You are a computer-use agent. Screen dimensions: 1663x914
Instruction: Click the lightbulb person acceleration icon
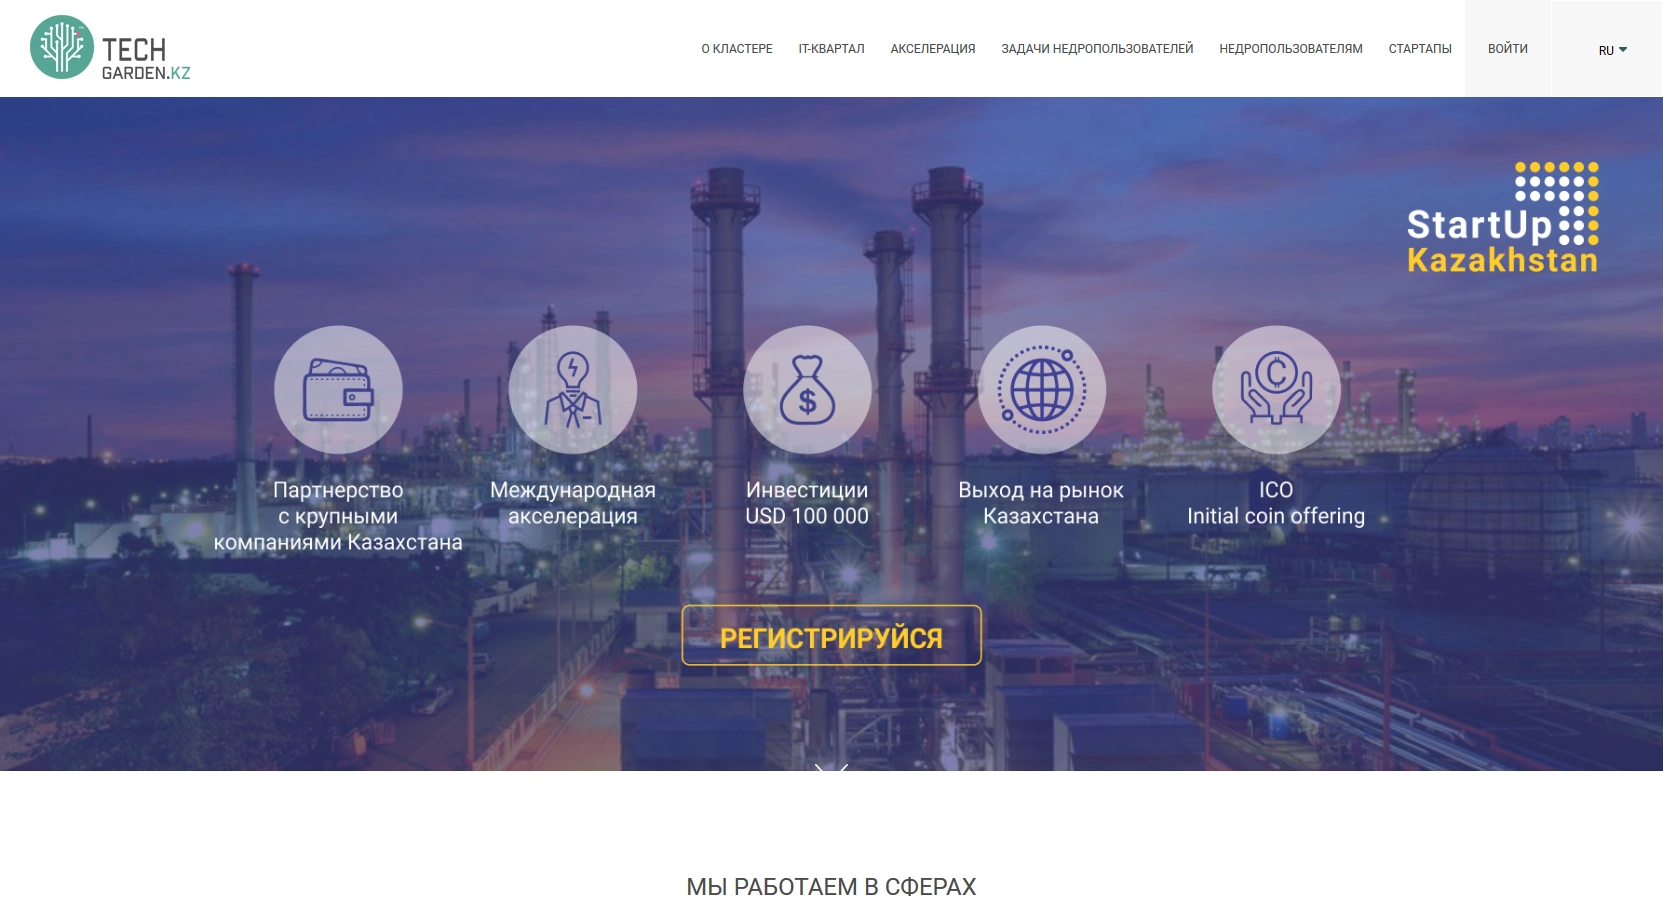(x=573, y=390)
